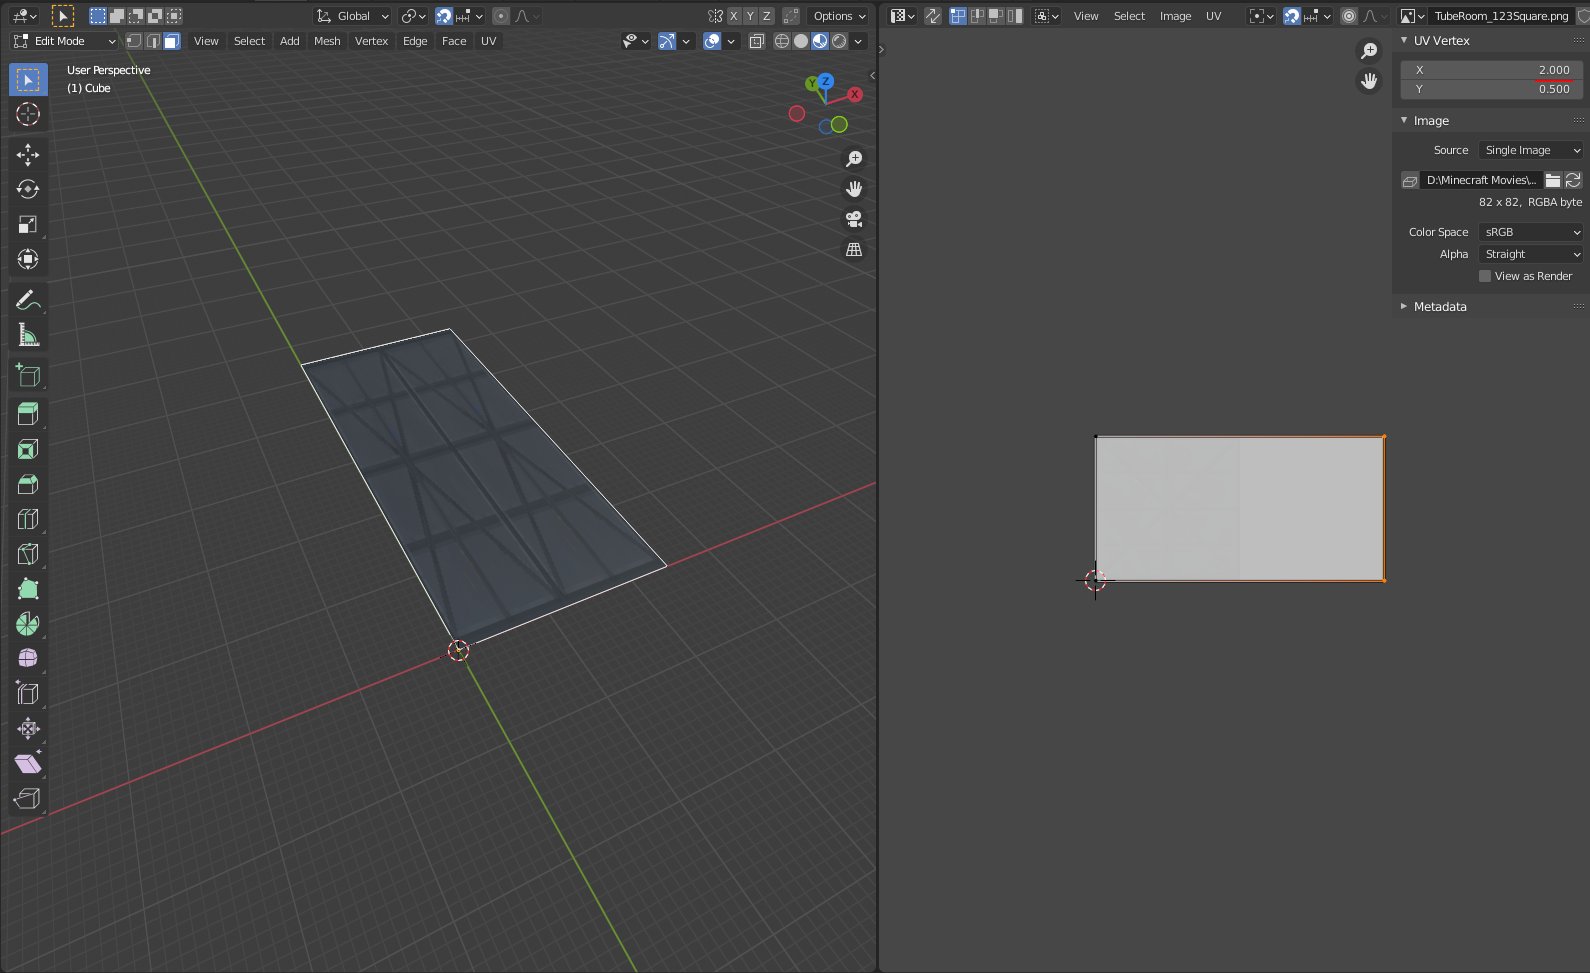
Task: Choose the Smooth vertices tool
Action: (x=28, y=658)
